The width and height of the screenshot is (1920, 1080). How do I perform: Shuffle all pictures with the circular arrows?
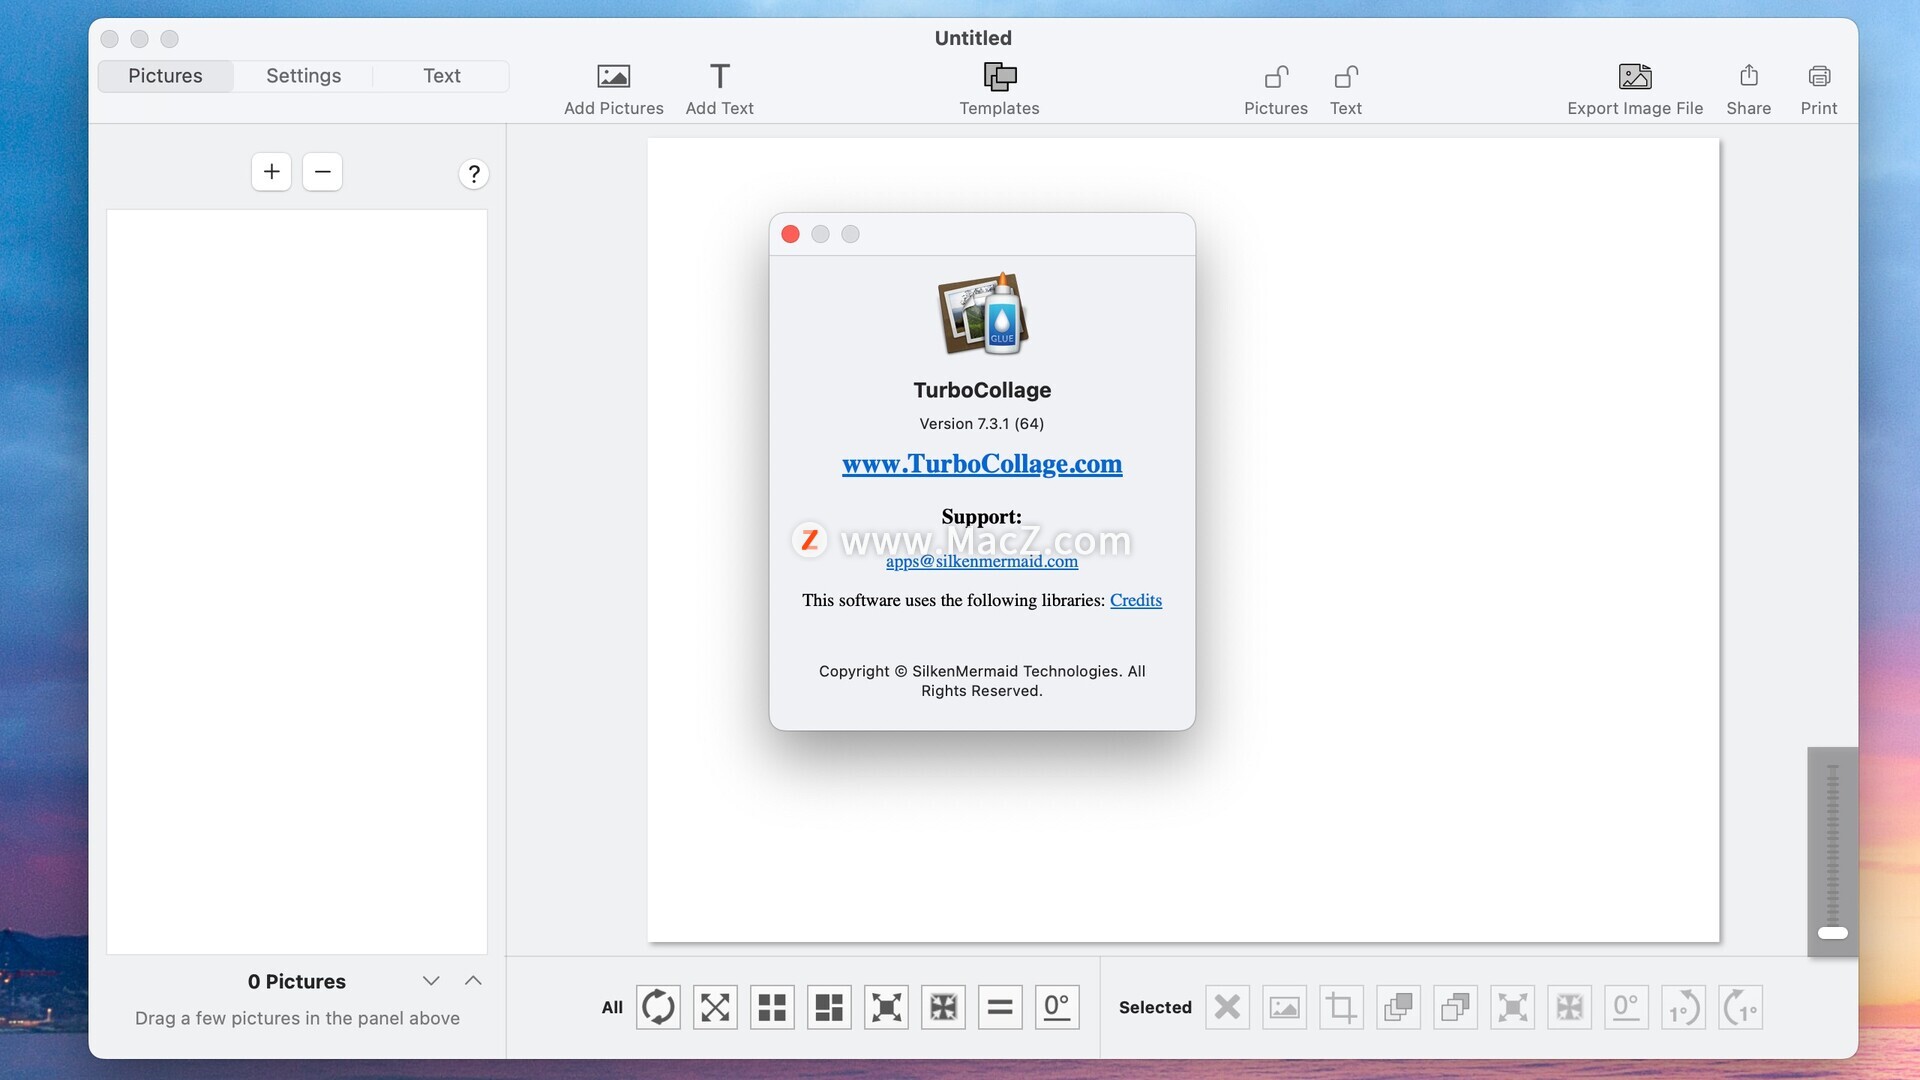(658, 1007)
